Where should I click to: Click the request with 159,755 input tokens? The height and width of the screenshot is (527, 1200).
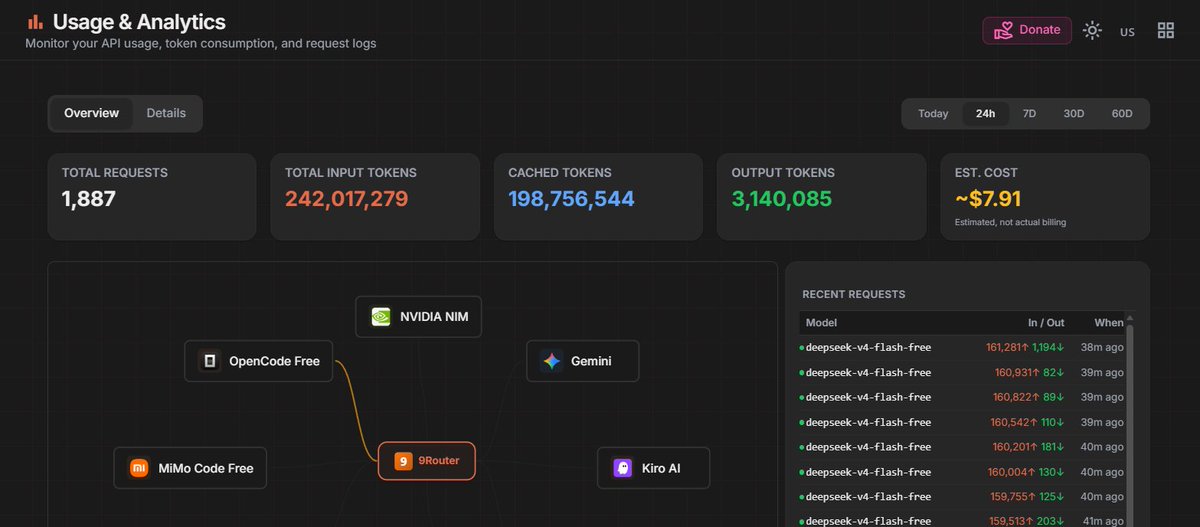pyautogui.click(x=963, y=497)
